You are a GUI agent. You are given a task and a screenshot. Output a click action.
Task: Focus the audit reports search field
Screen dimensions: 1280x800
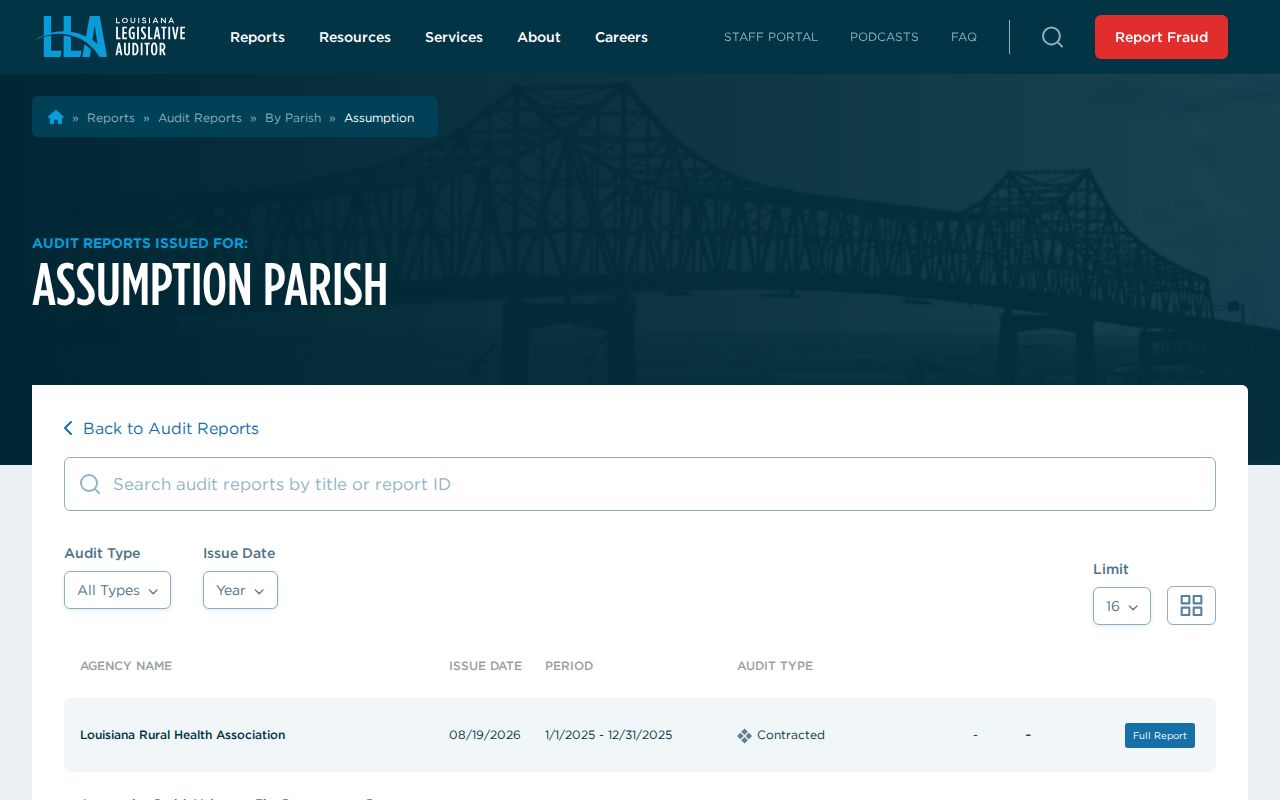pyautogui.click(x=640, y=484)
